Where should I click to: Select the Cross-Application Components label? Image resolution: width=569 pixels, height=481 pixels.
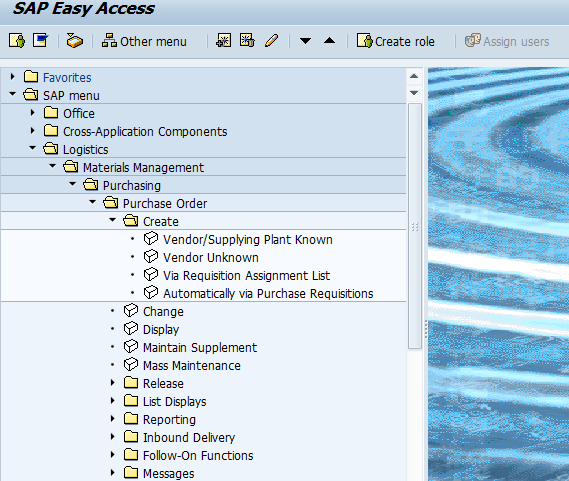(145, 131)
